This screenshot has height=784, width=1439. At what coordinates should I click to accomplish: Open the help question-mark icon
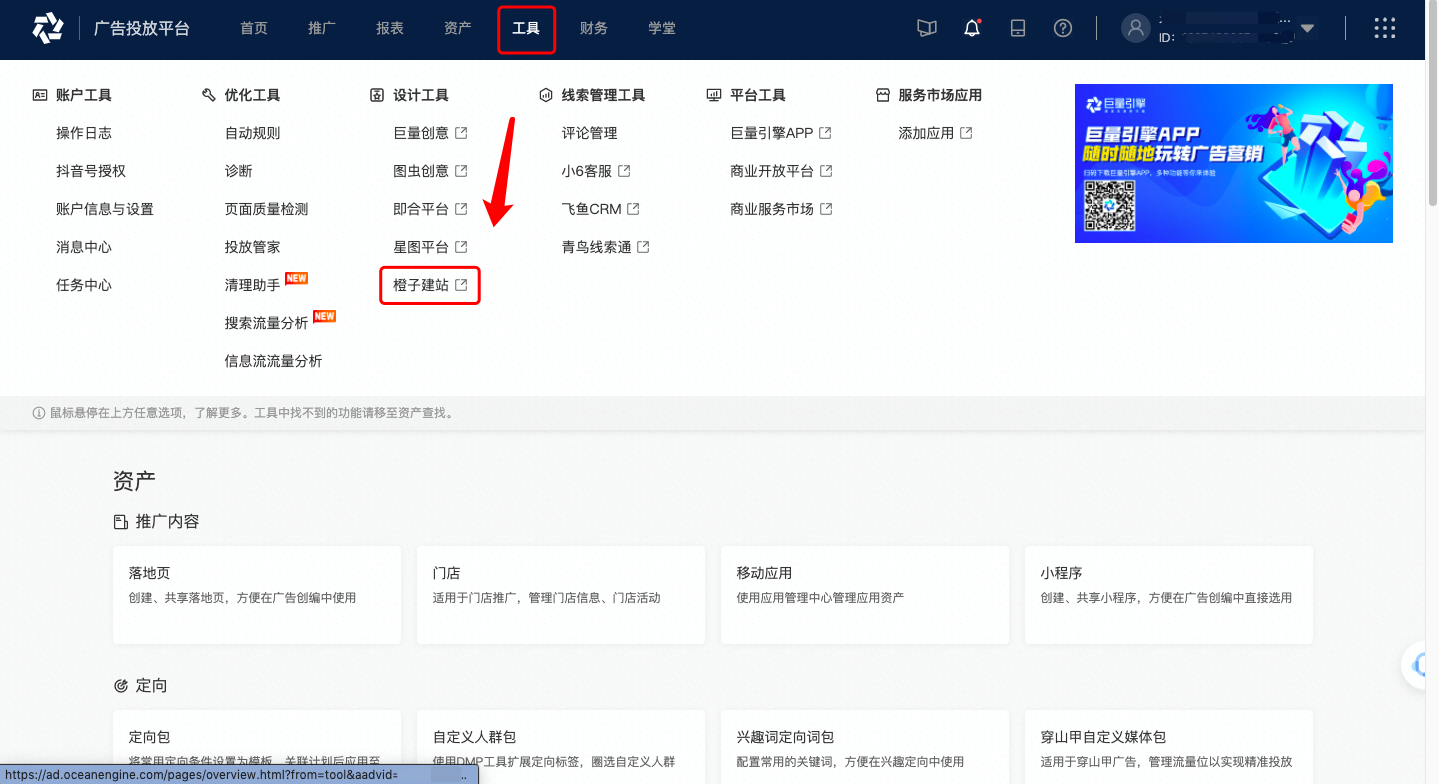(x=1062, y=28)
